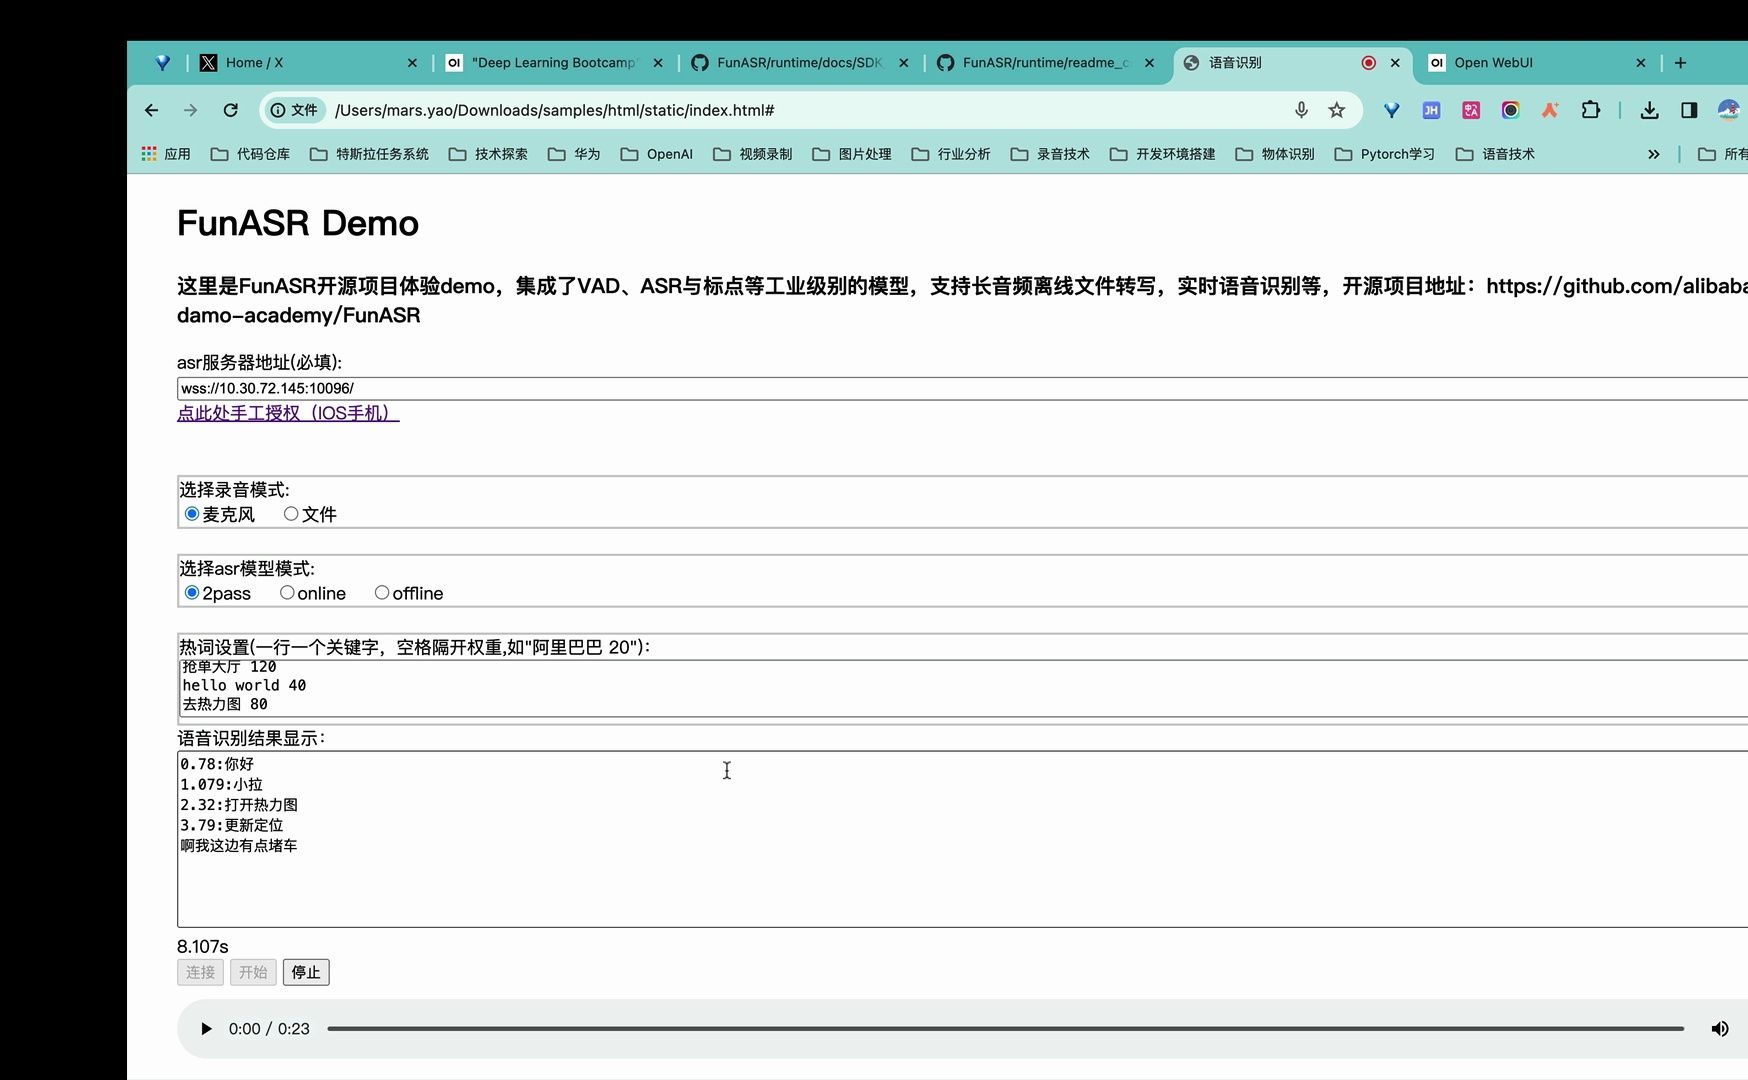The height and width of the screenshot is (1080, 1748).
Task: Reload the current page
Action: (x=231, y=110)
